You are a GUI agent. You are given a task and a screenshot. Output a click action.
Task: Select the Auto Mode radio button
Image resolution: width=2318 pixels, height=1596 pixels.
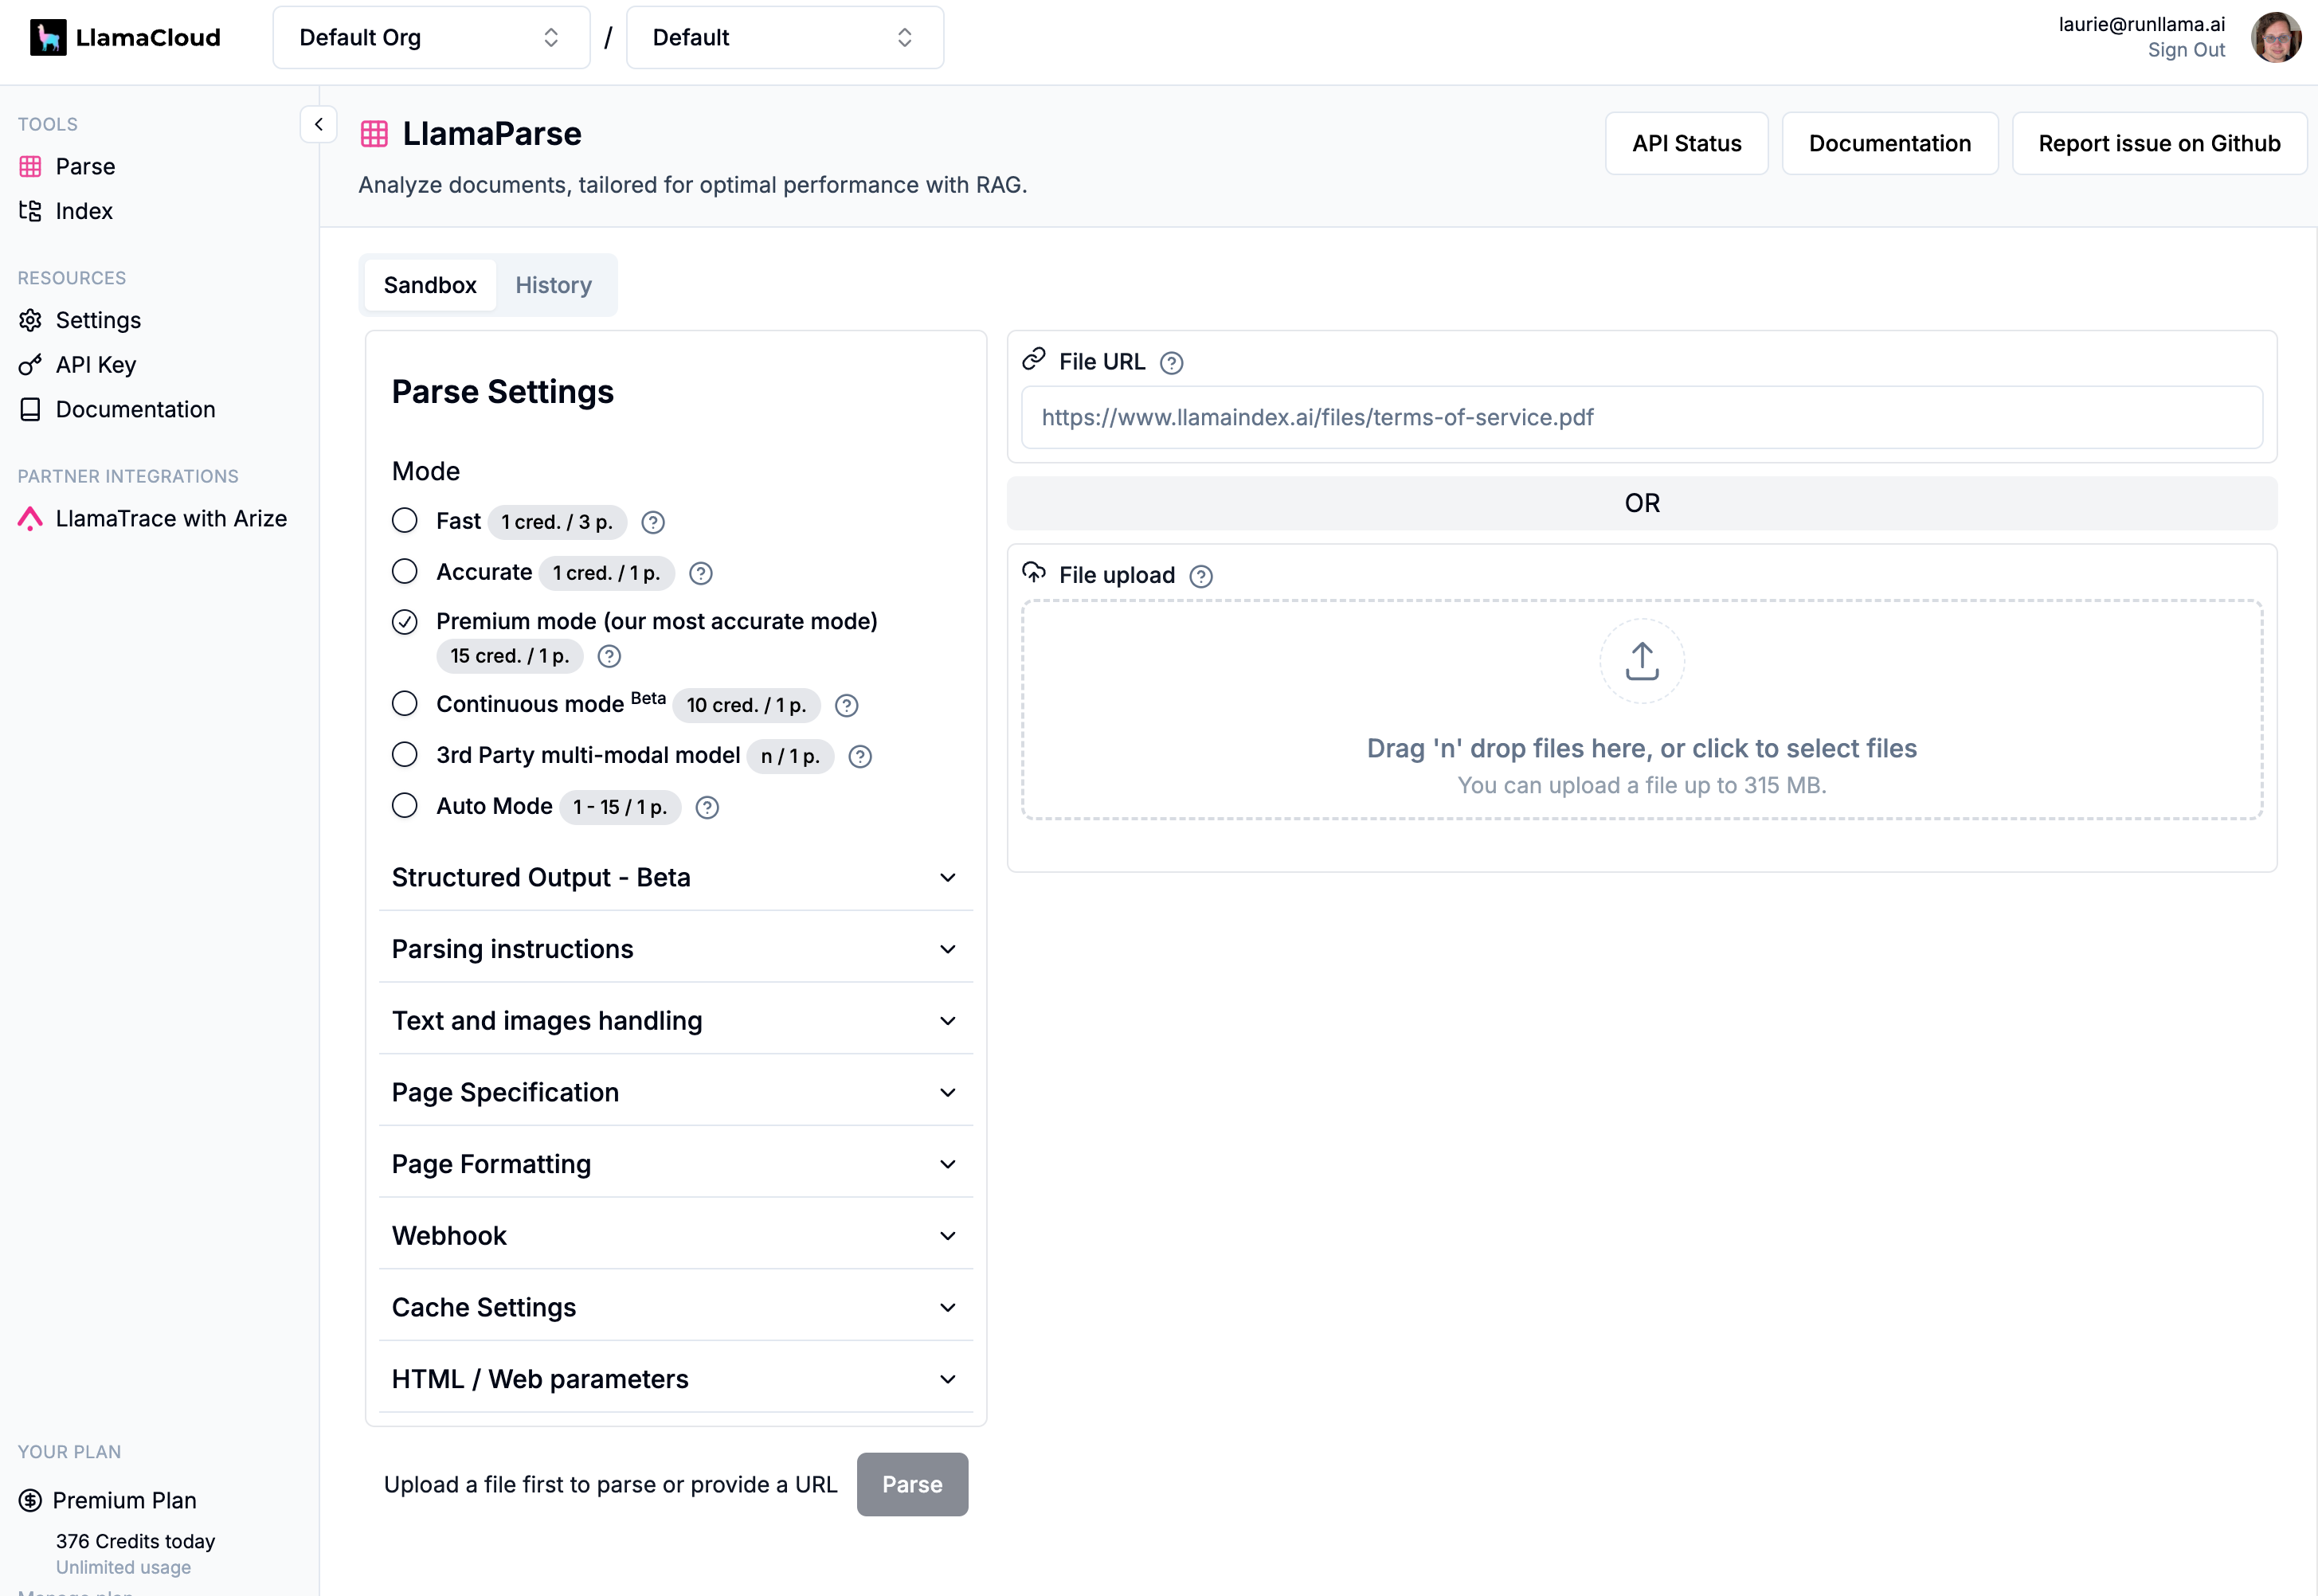tap(404, 805)
